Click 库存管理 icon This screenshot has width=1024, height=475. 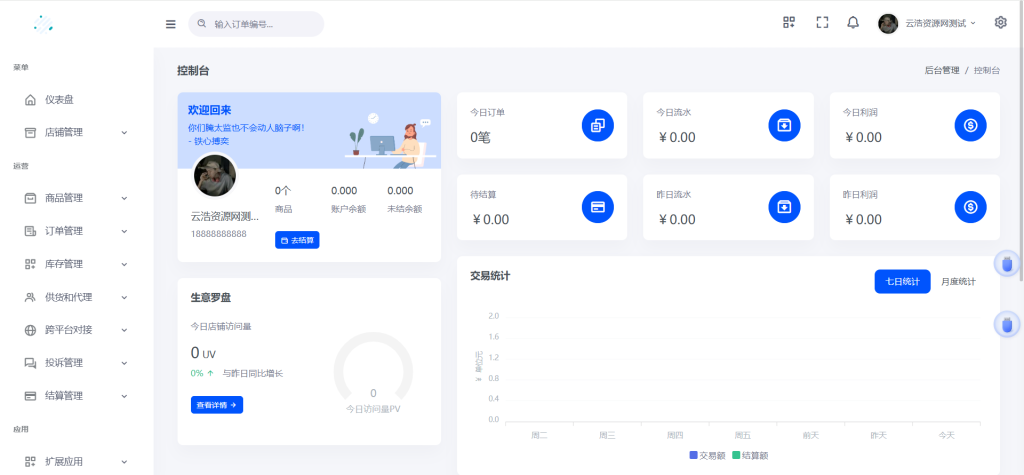click(x=30, y=264)
